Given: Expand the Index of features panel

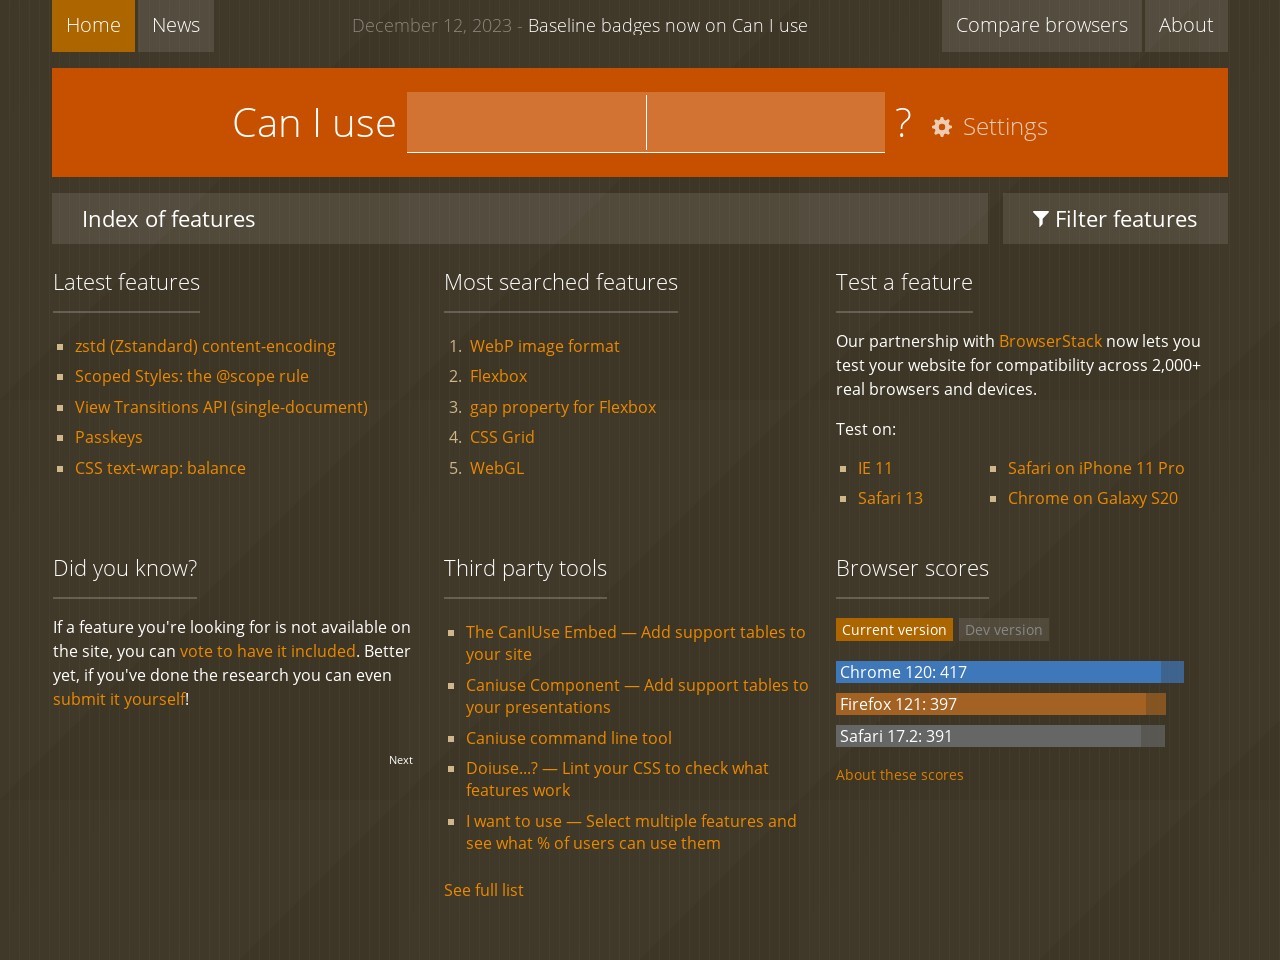Looking at the screenshot, I should 519,219.
